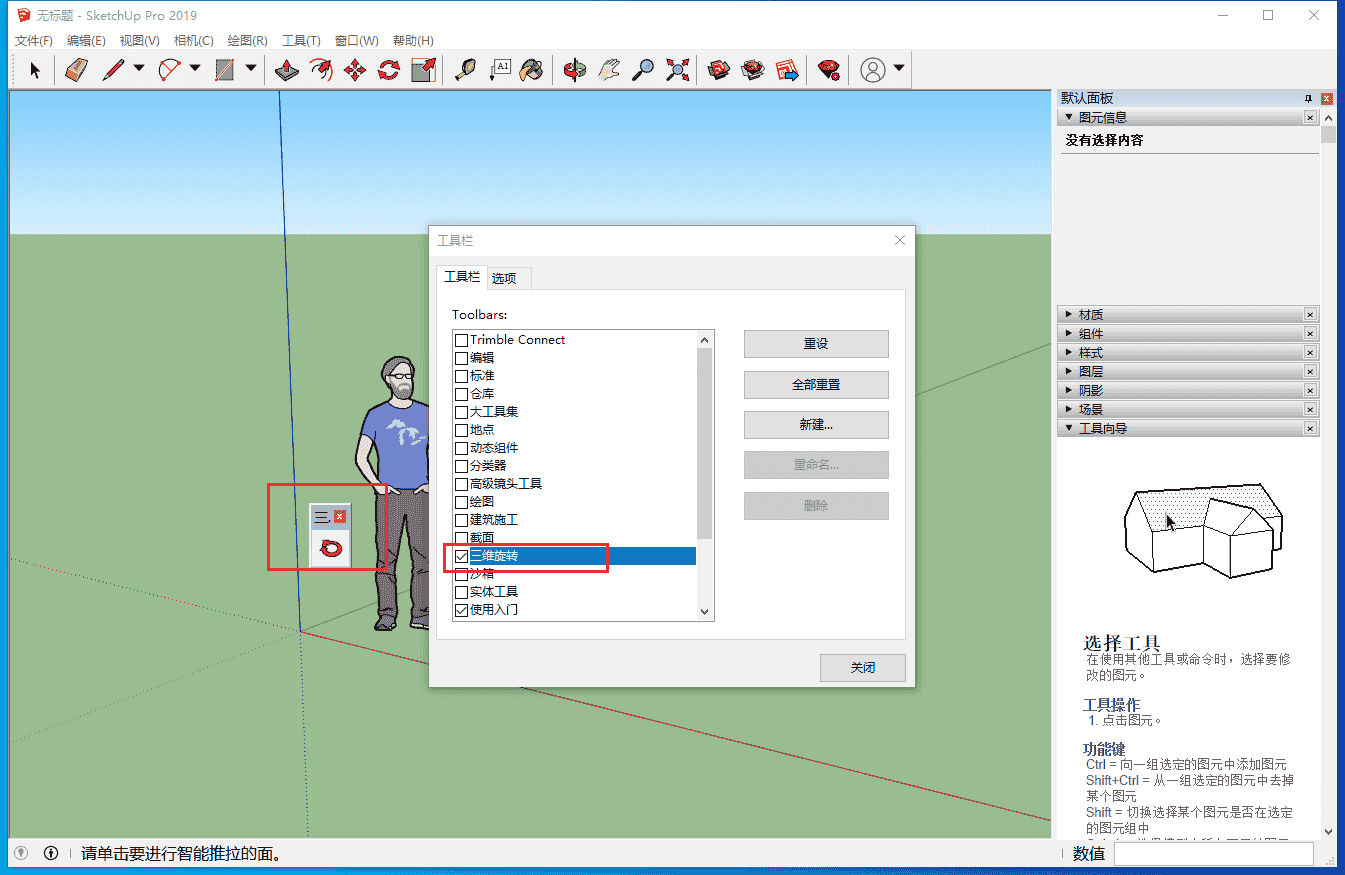The width and height of the screenshot is (1345, 875).
Task: Enable the 大工具集 toolbar
Action: 461,412
